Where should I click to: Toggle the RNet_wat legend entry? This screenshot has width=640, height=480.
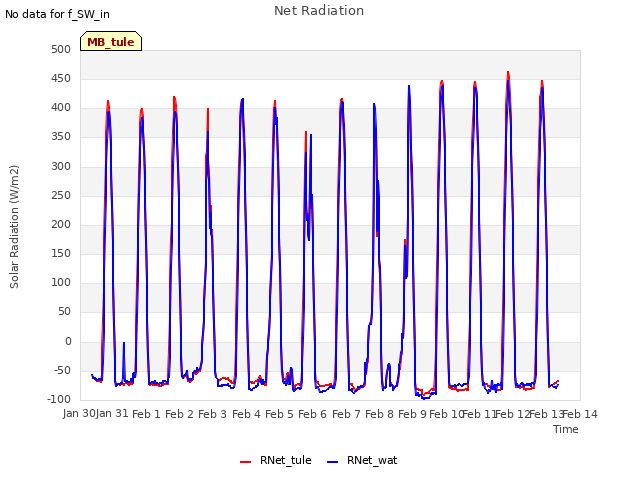coord(362,460)
